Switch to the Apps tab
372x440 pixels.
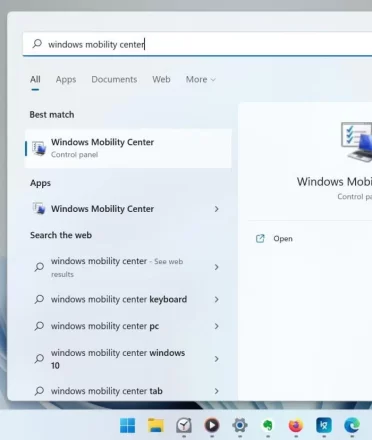point(66,79)
